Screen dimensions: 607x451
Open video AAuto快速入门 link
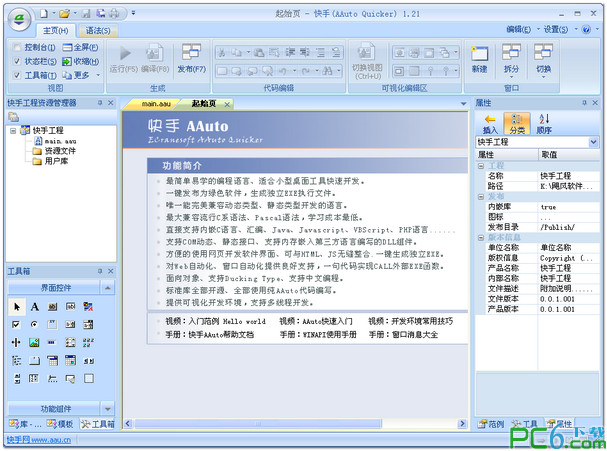point(316,321)
